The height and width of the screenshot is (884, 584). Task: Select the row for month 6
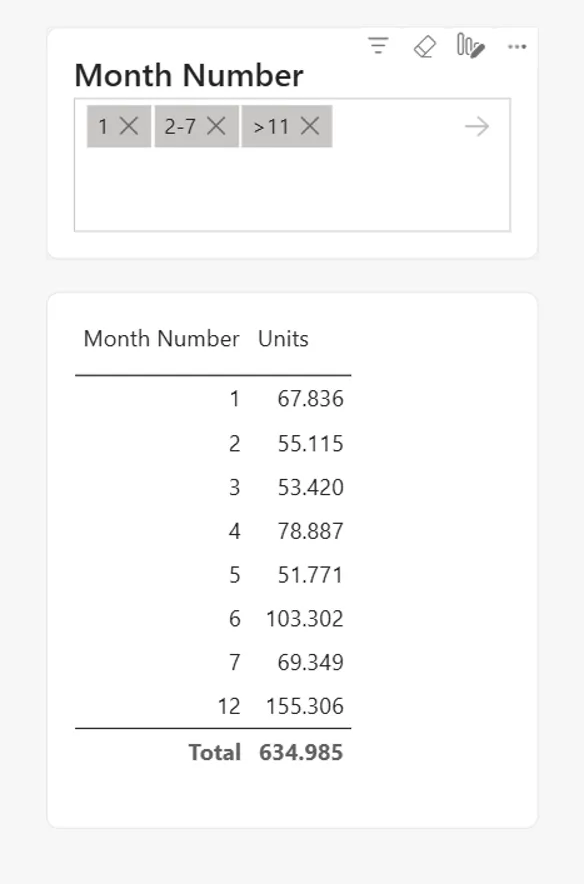213,618
